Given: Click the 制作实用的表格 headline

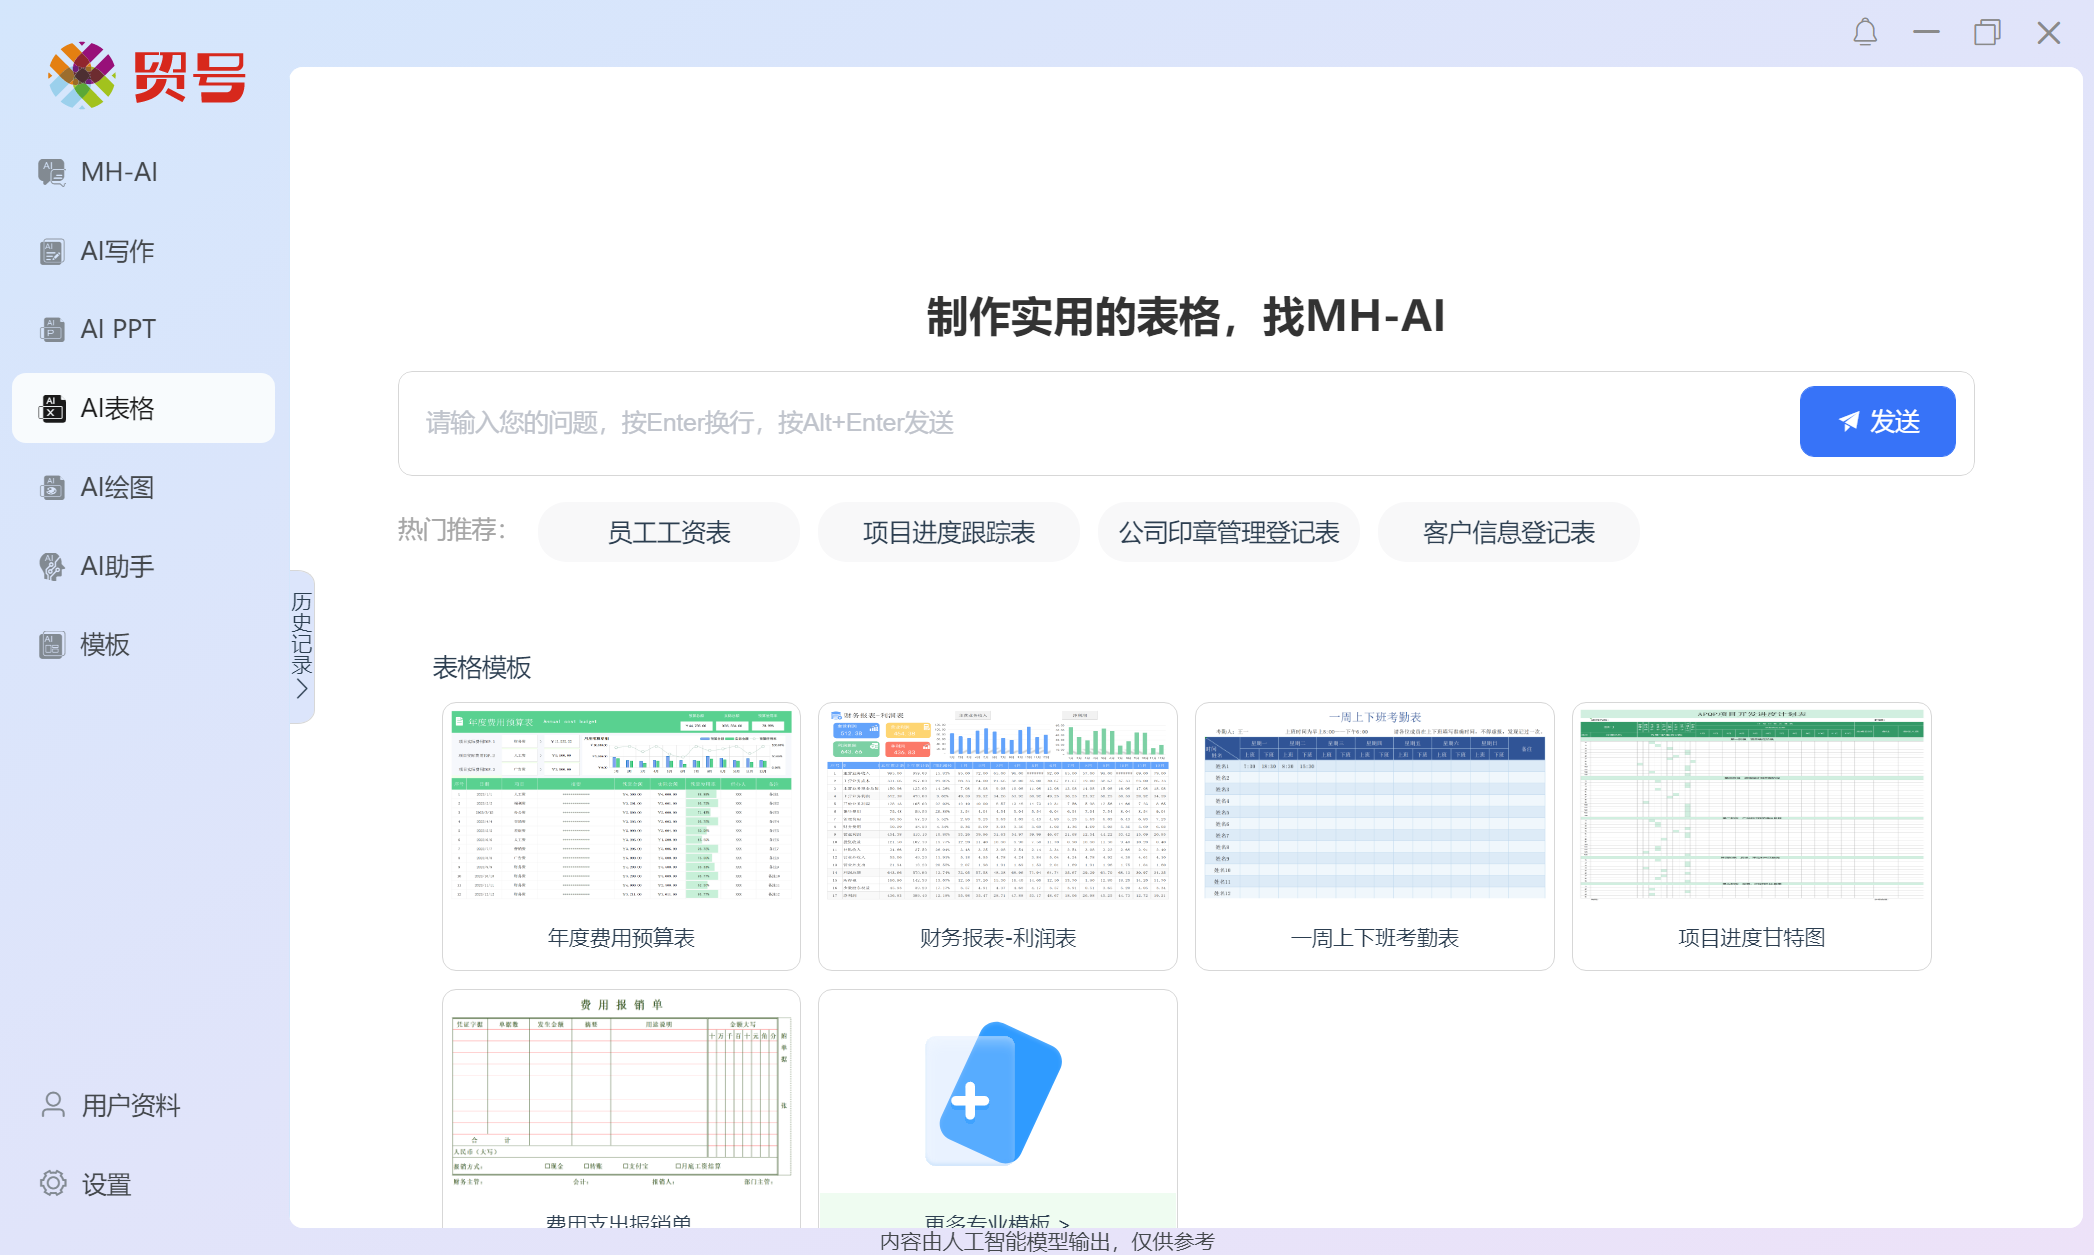Looking at the screenshot, I should pos(1185,317).
